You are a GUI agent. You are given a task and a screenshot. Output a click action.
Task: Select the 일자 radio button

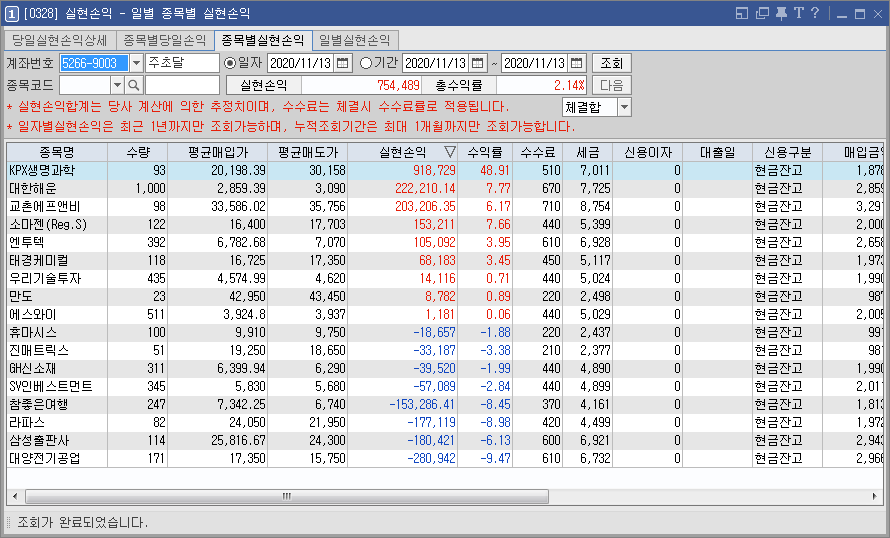point(230,63)
